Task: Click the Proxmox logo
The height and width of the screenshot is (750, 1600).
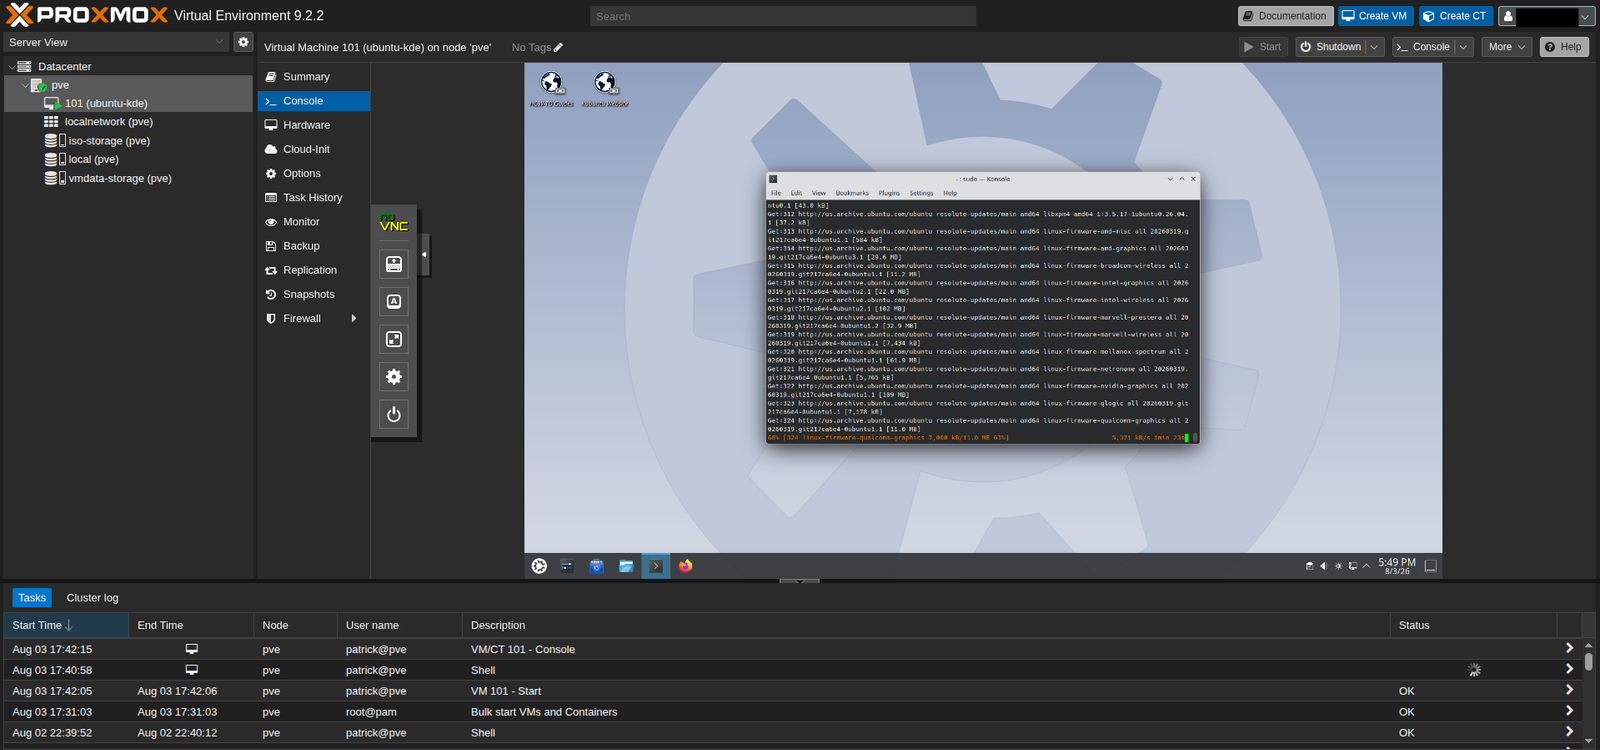Action: [x=86, y=15]
